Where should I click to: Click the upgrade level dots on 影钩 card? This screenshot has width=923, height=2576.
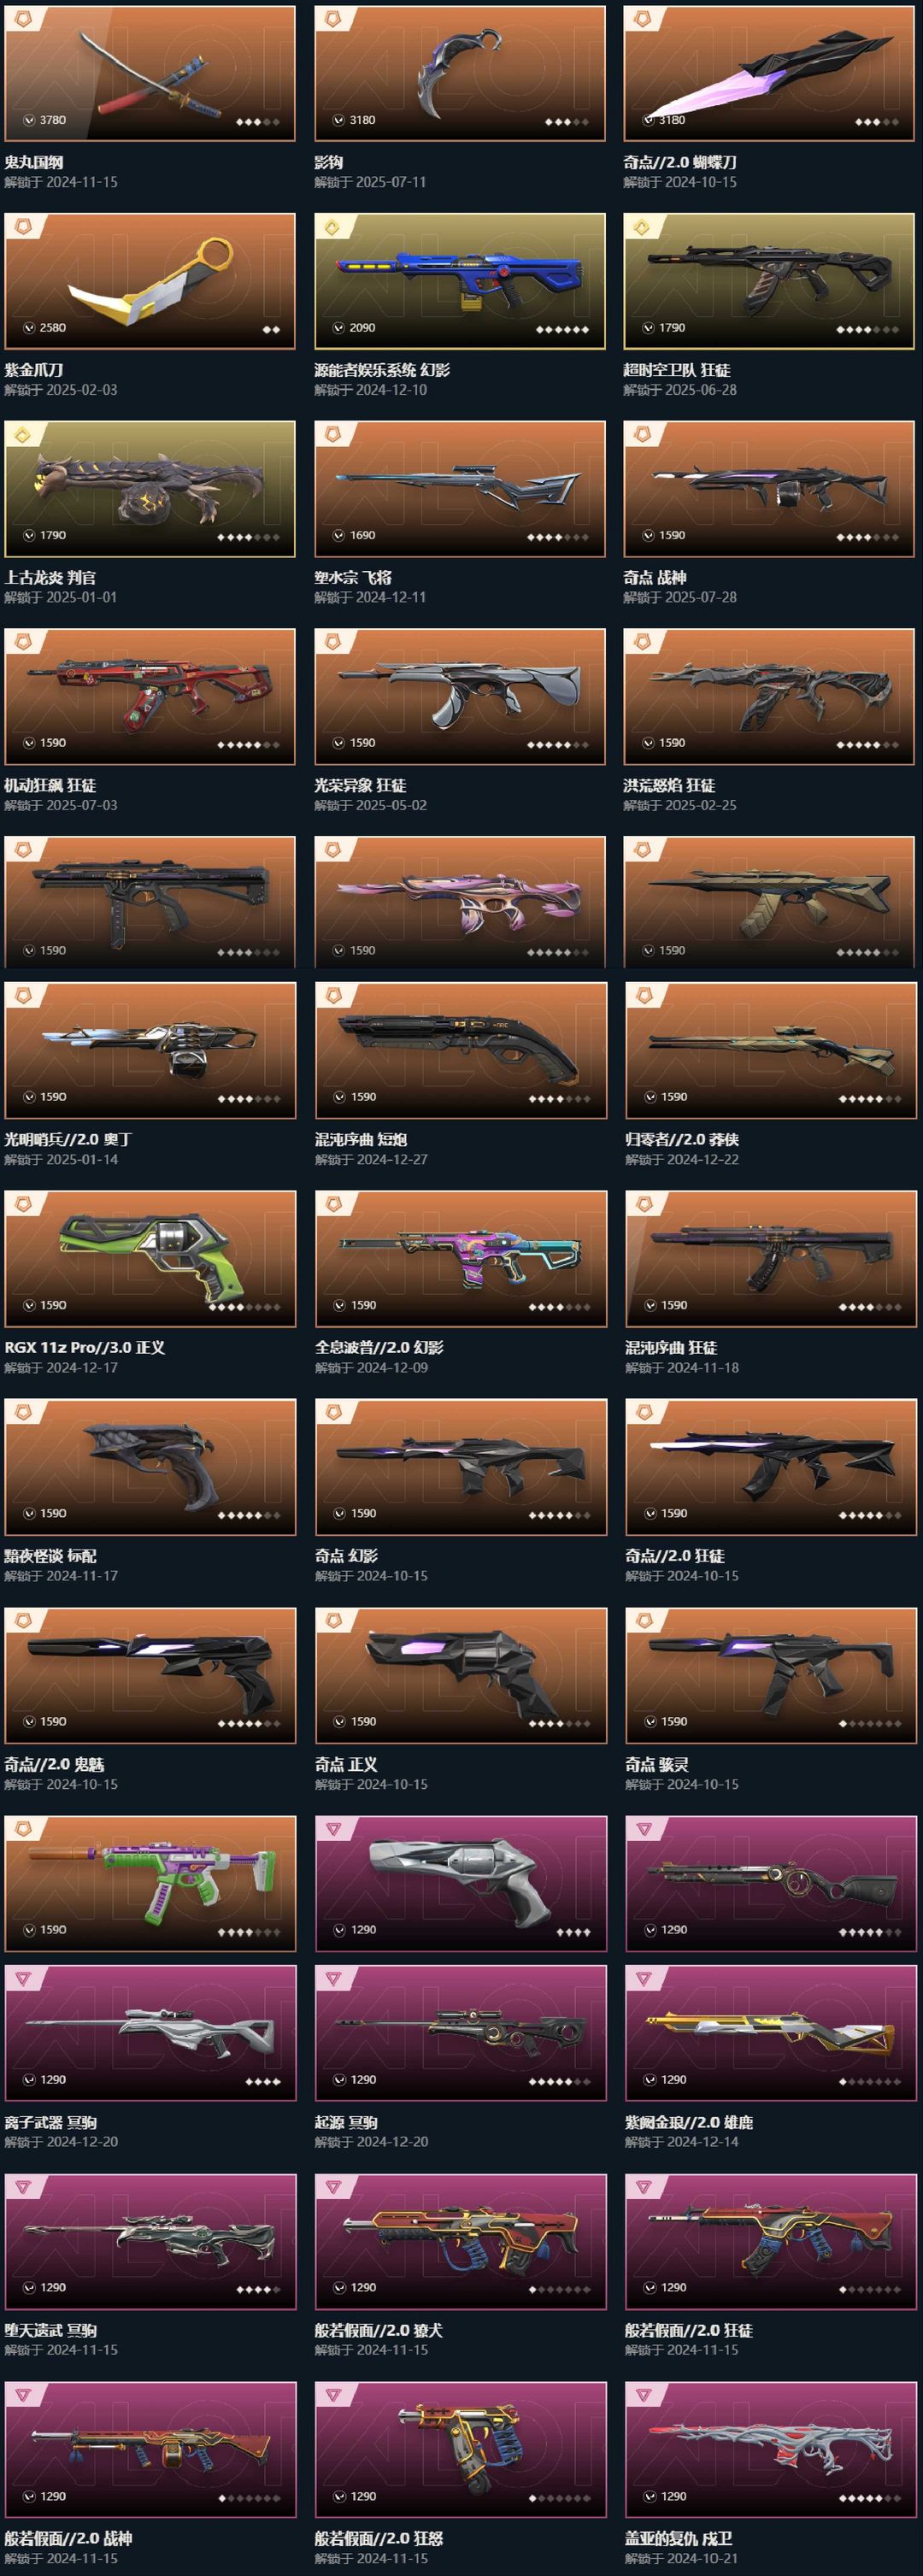pos(567,122)
